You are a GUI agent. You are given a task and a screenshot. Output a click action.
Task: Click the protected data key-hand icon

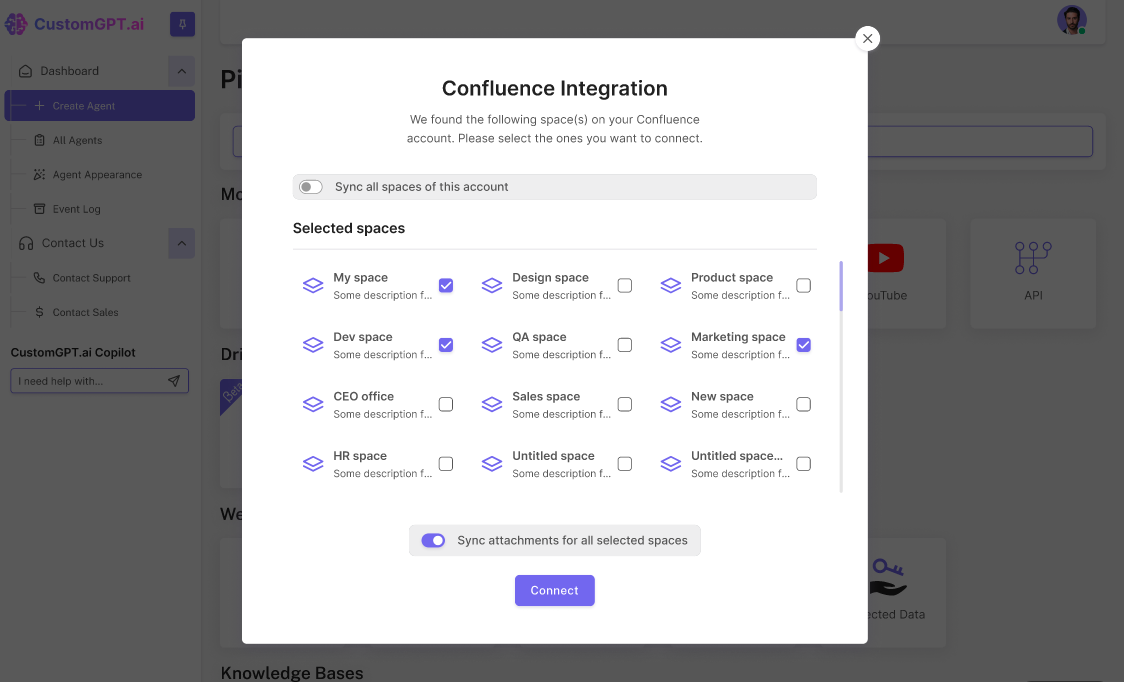[x=887, y=578]
